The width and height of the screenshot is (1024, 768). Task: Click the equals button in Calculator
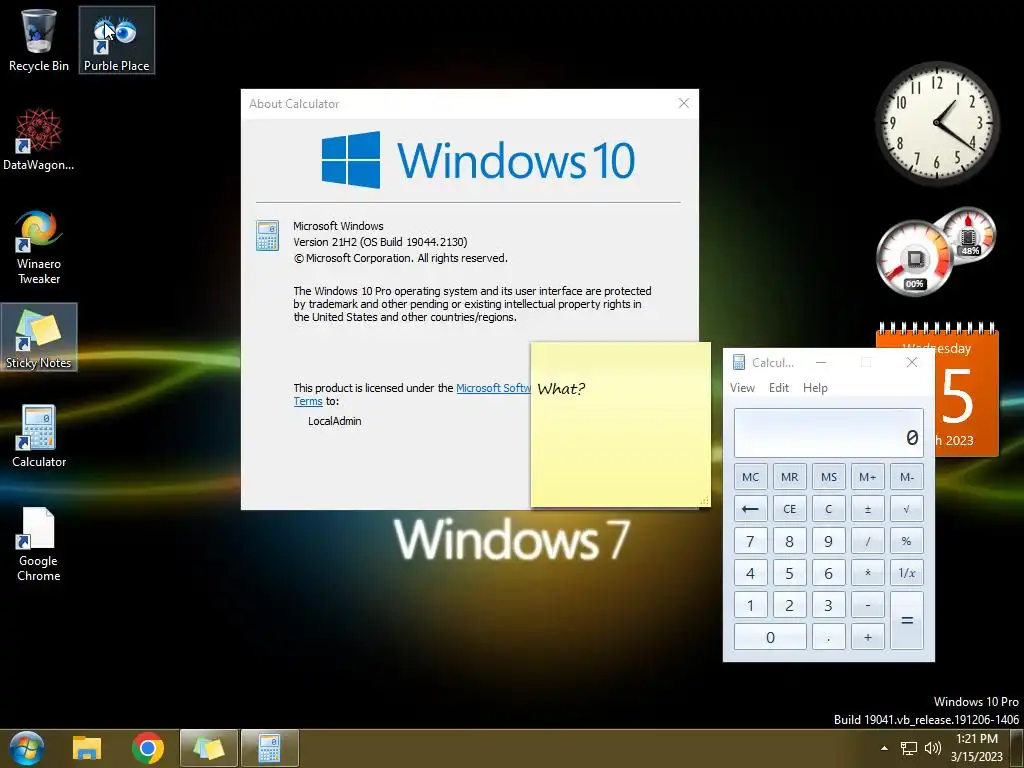(906, 620)
